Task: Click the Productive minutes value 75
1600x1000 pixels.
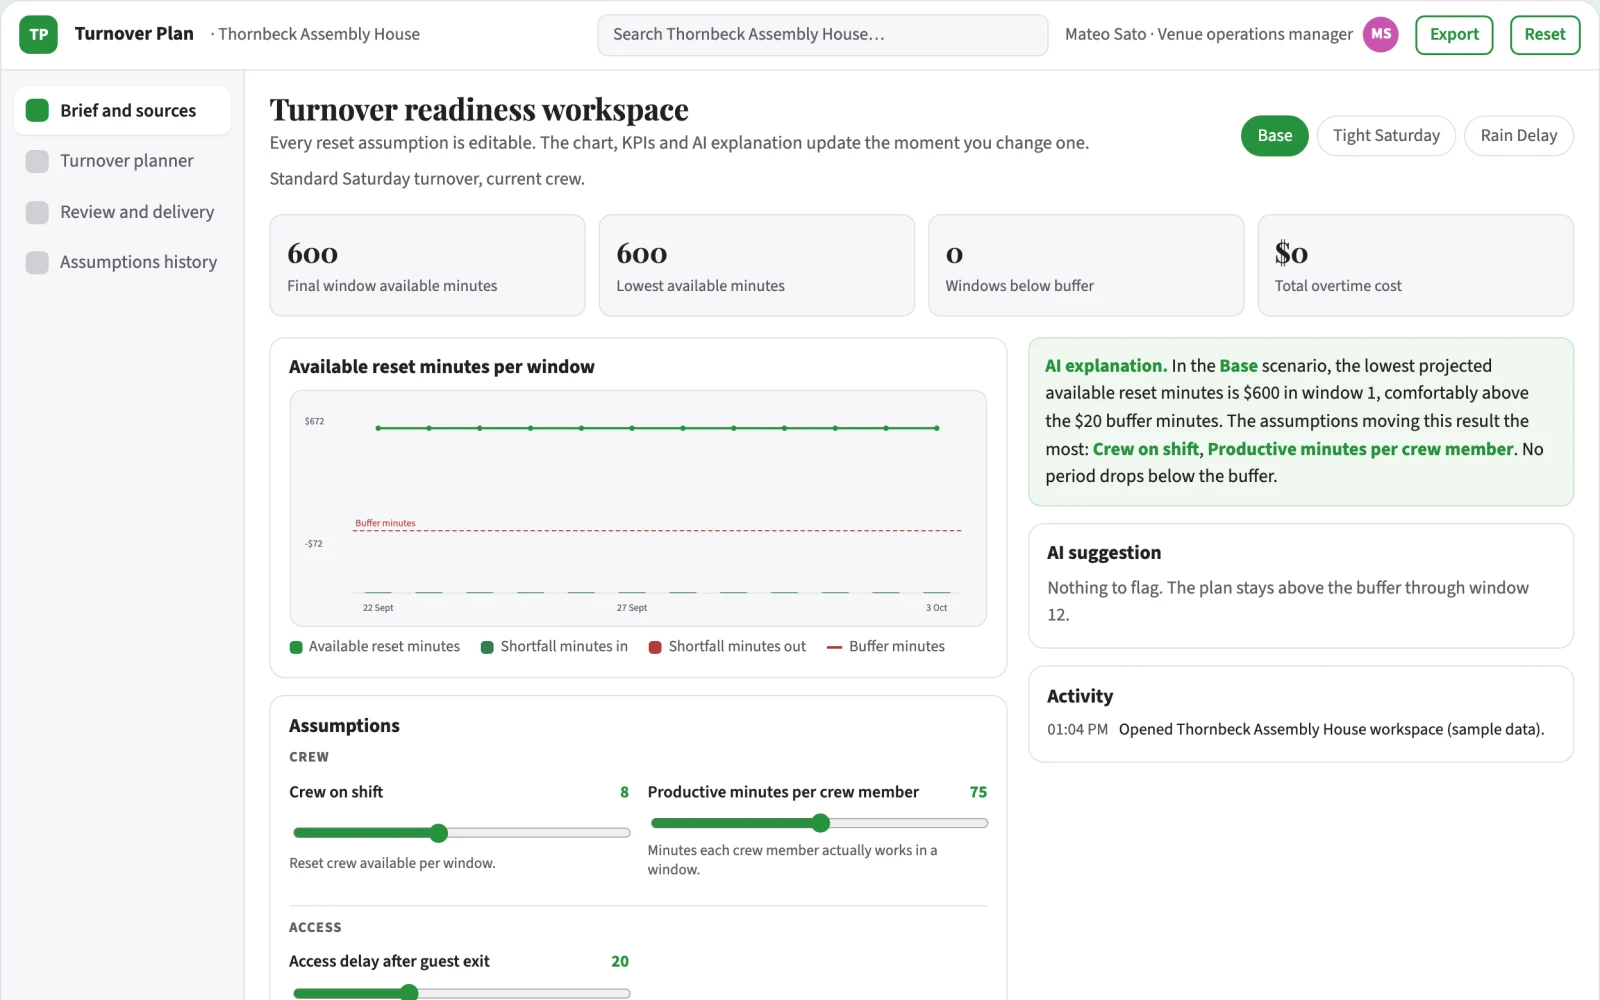Action: [x=978, y=792]
